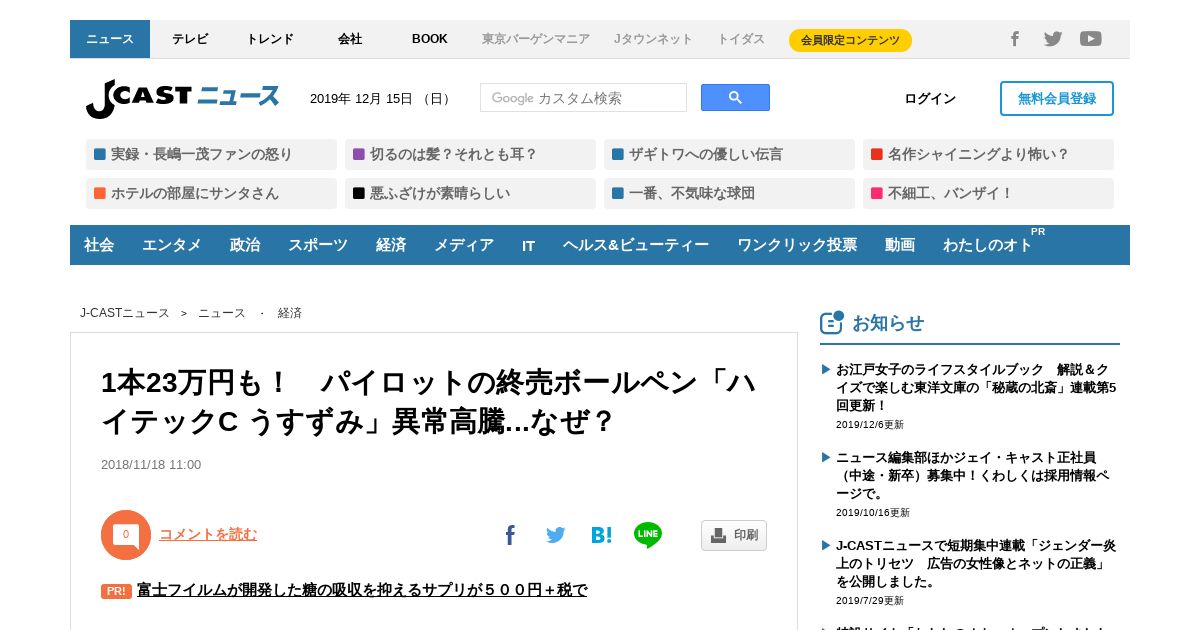The width and height of the screenshot is (1200, 630).
Task: Click the 2019/12/6更新 date under first notice
Action: 870,424
